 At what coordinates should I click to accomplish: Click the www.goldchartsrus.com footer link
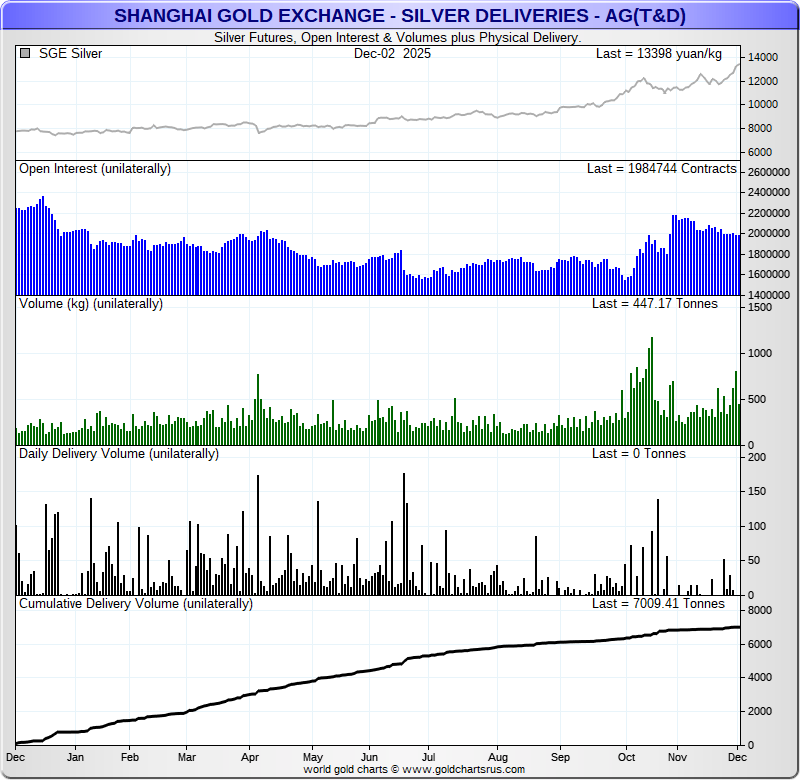463,769
